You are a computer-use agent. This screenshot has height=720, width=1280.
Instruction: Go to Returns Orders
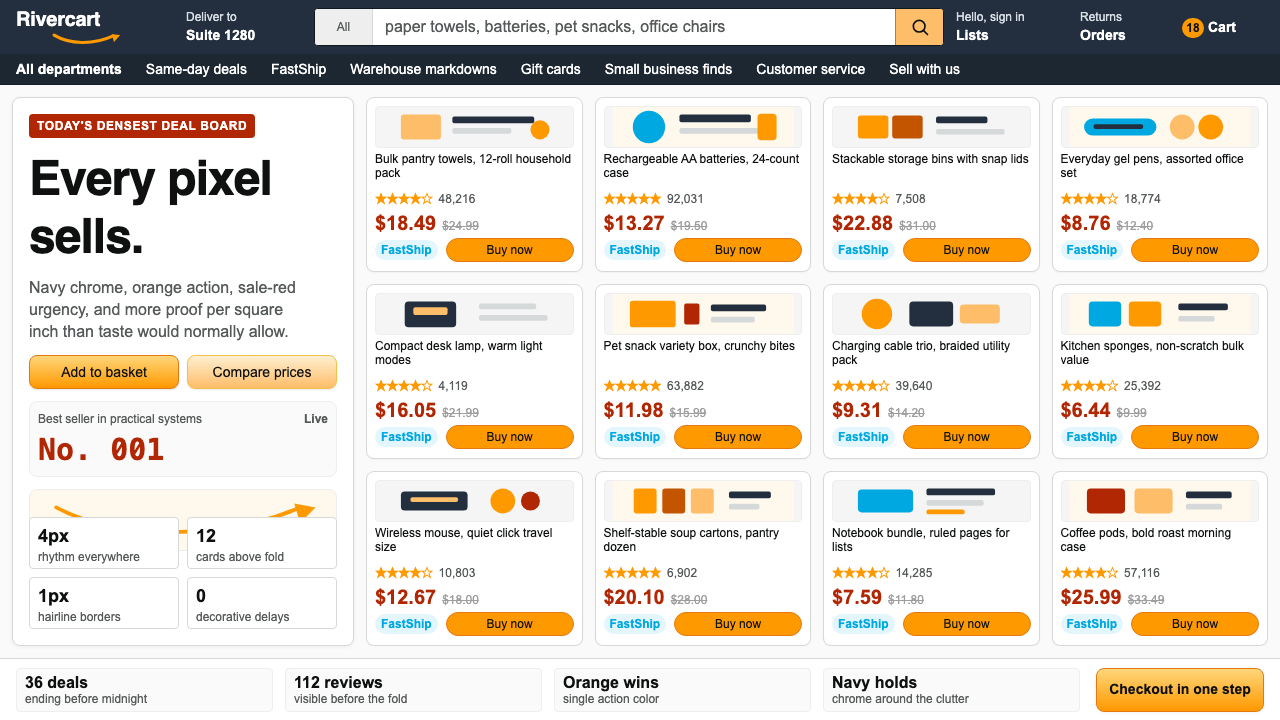1102,27
